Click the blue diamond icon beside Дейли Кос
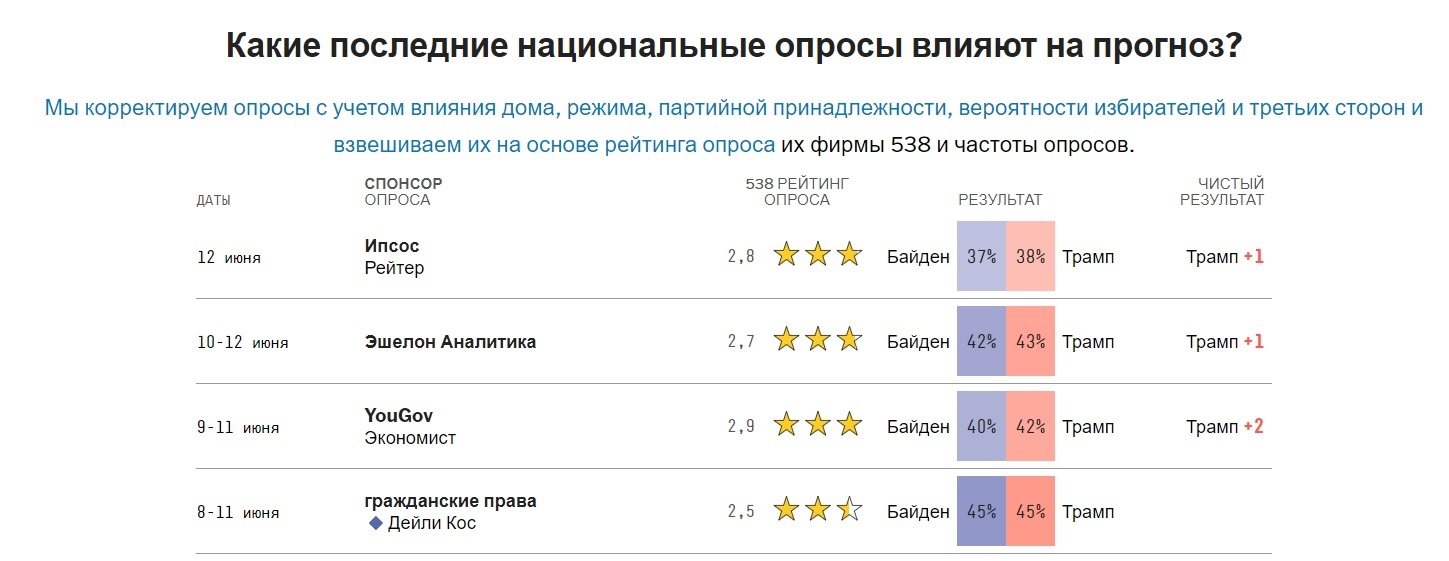This screenshot has height=561, width=1449. (x=376, y=523)
